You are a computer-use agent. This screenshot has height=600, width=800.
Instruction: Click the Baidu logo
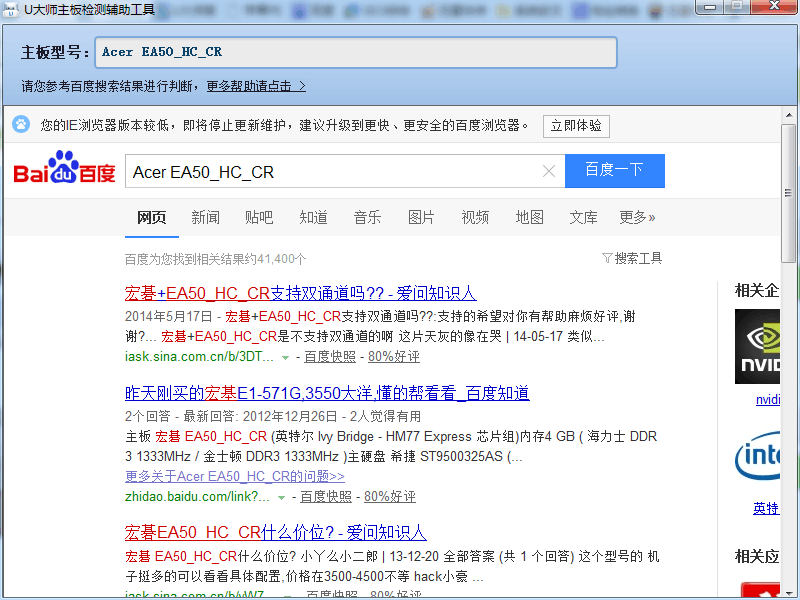click(64, 170)
